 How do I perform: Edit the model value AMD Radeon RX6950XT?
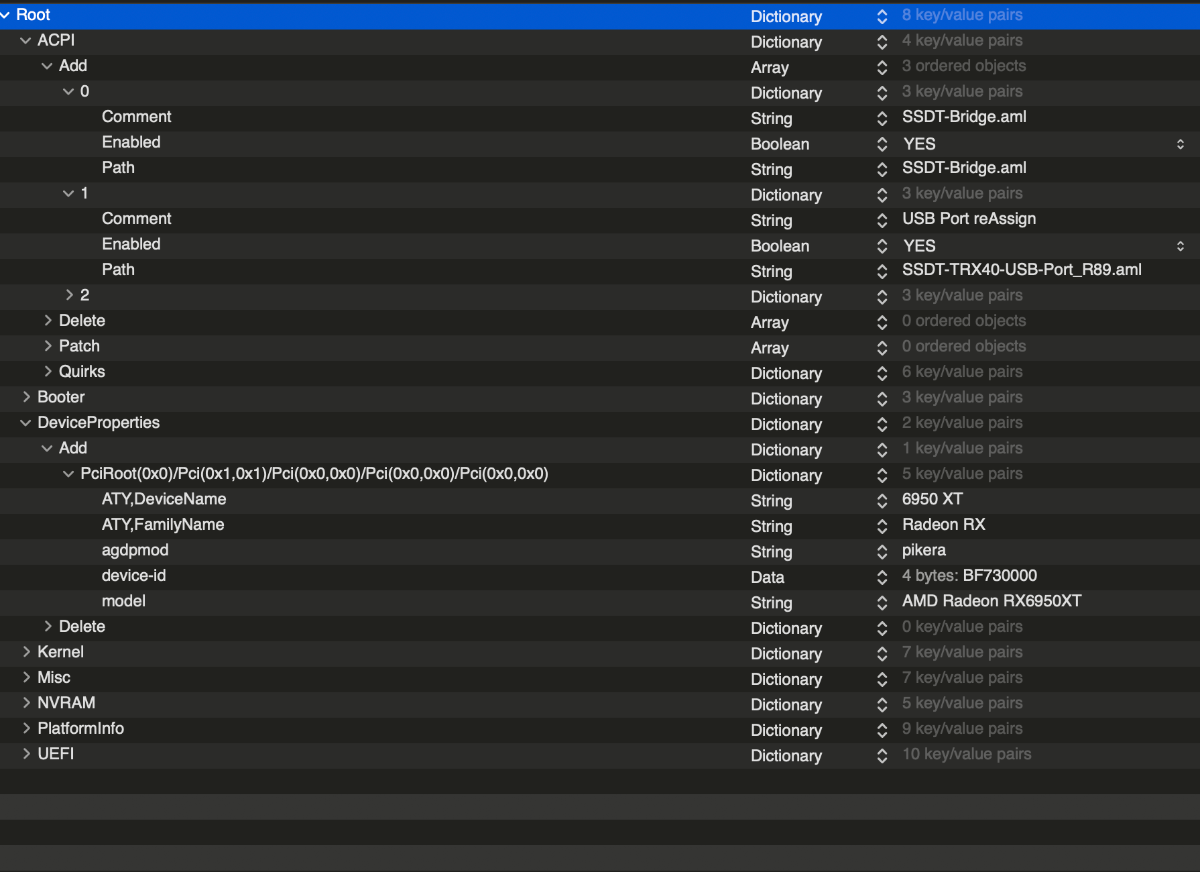992,602
